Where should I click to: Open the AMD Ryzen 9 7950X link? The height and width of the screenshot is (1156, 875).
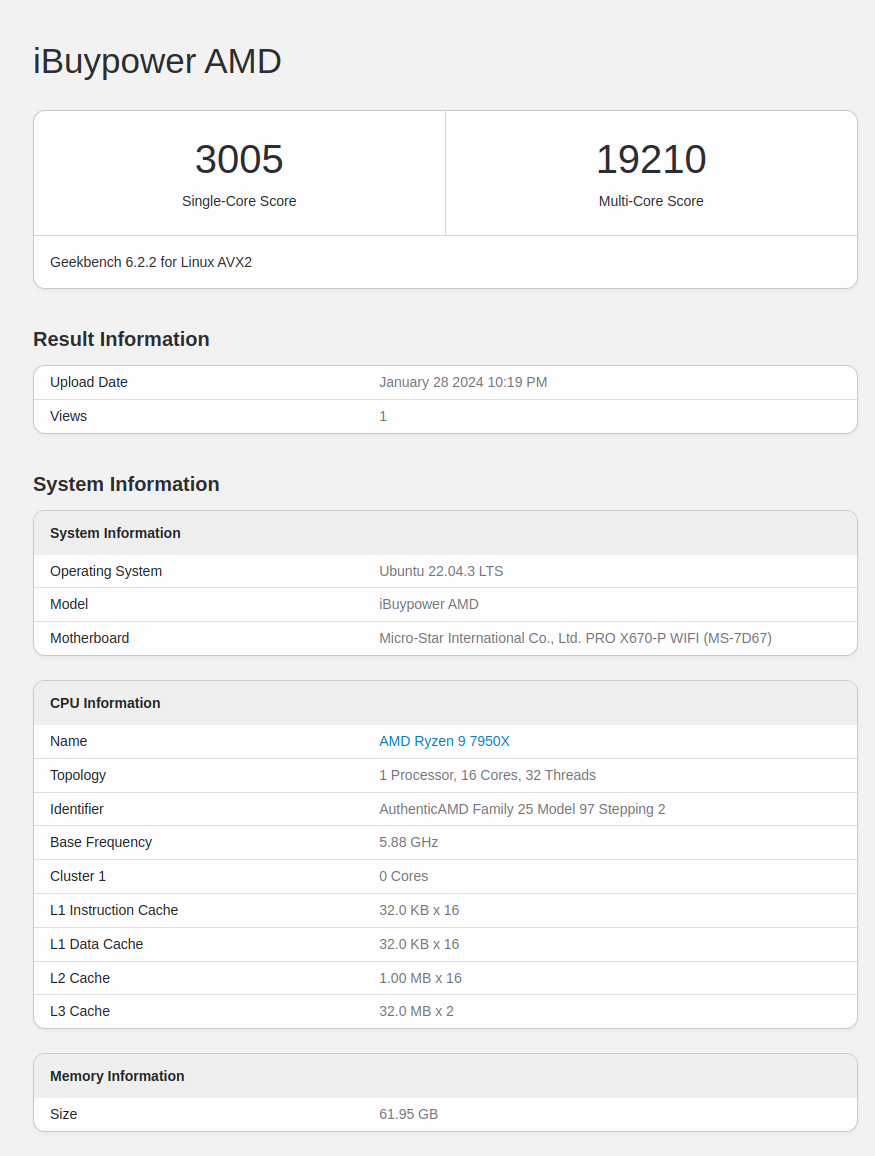click(x=444, y=741)
